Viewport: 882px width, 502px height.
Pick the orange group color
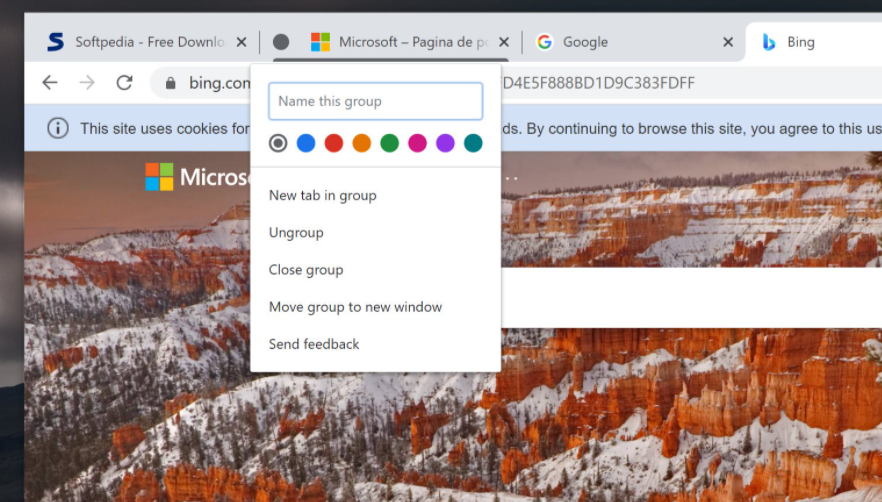point(362,143)
